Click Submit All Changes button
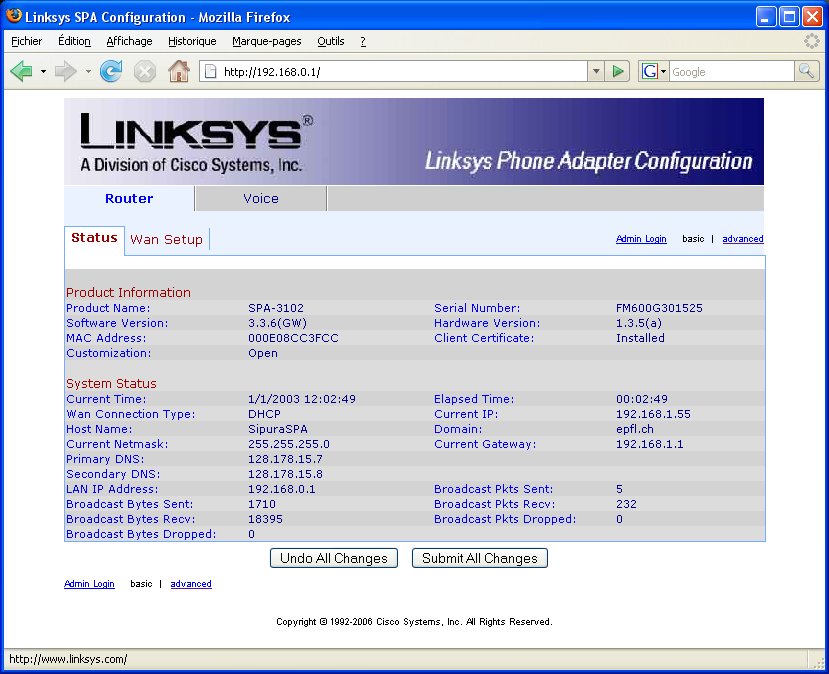The width and height of the screenshot is (829, 674). pos(479,558)
